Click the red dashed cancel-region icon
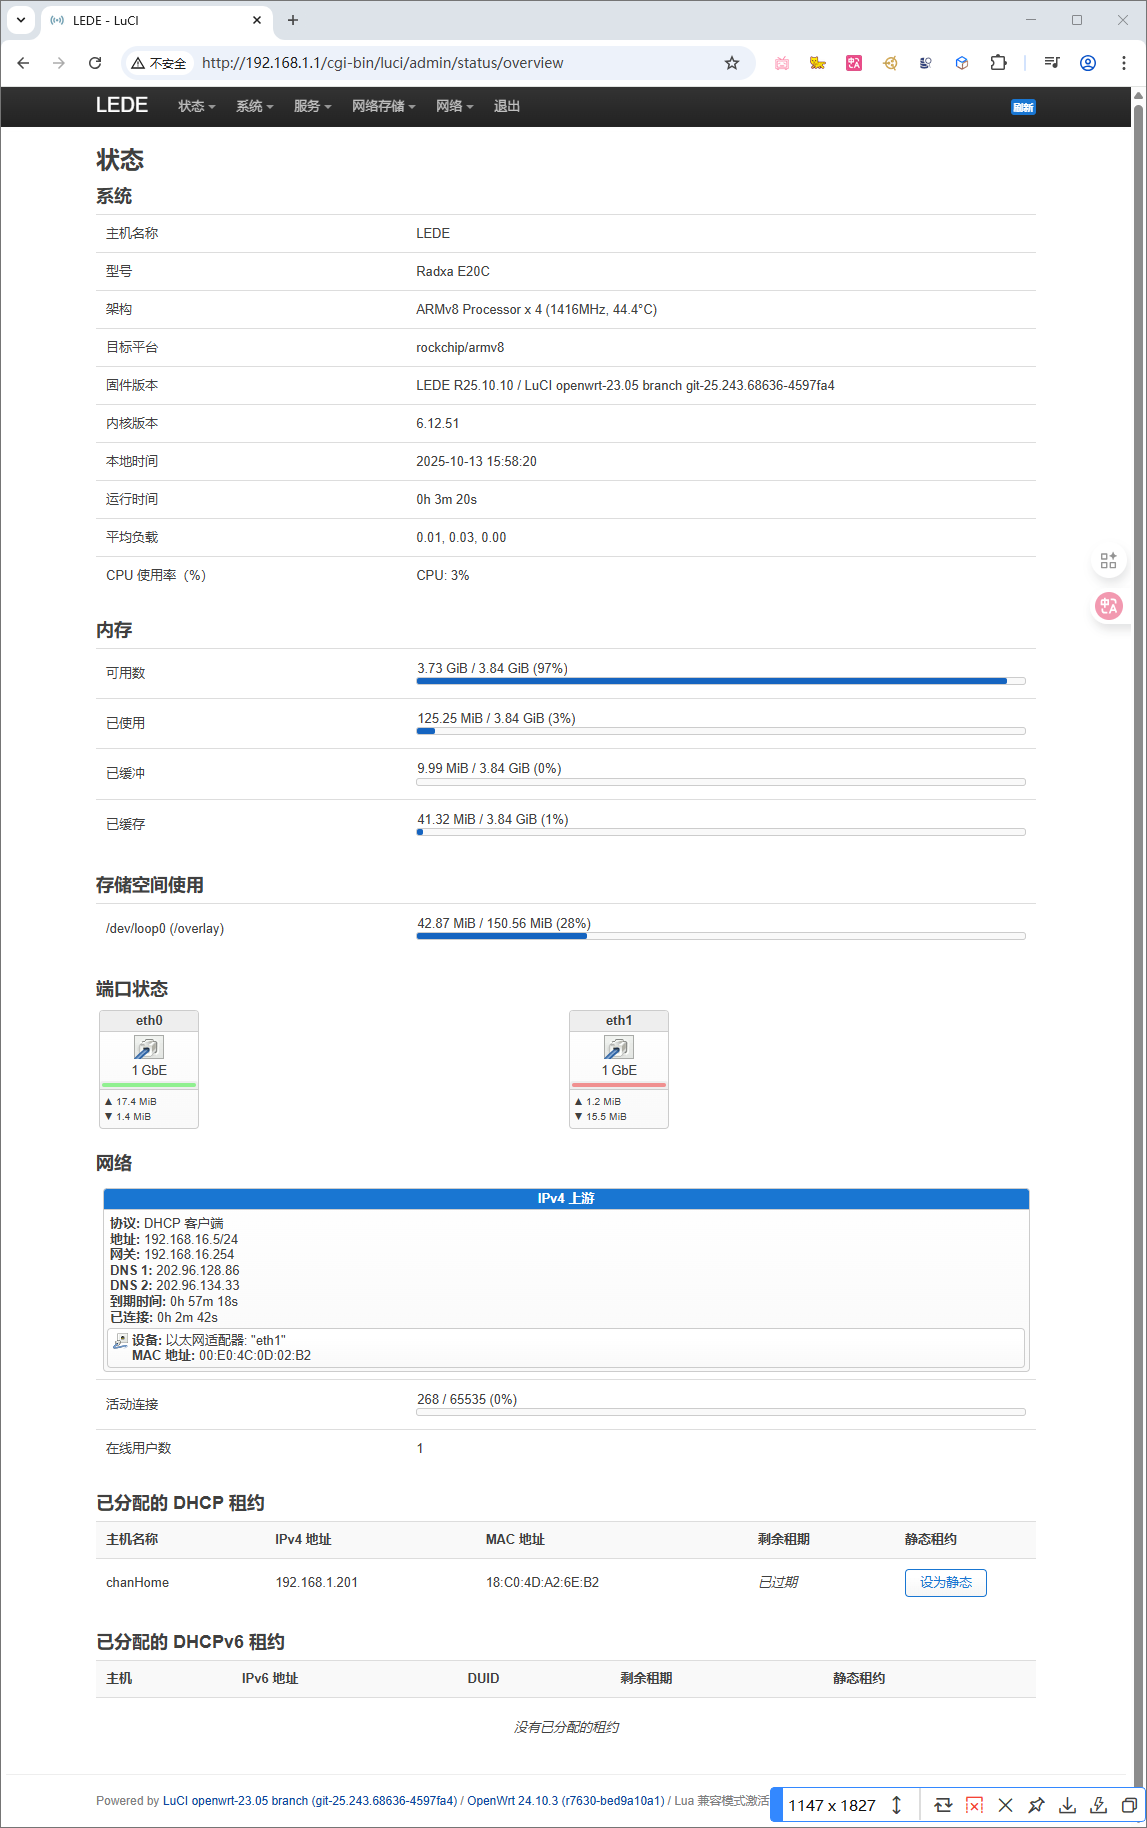 coord(974,1805)
